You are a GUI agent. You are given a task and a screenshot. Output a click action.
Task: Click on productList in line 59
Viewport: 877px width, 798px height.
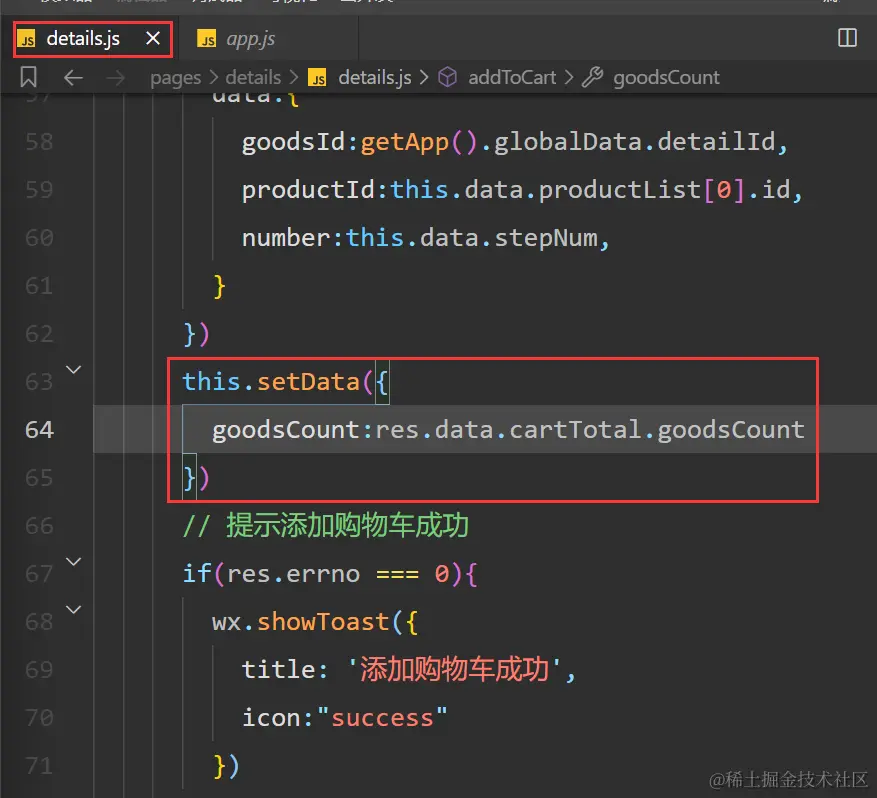tap(620, 190)
